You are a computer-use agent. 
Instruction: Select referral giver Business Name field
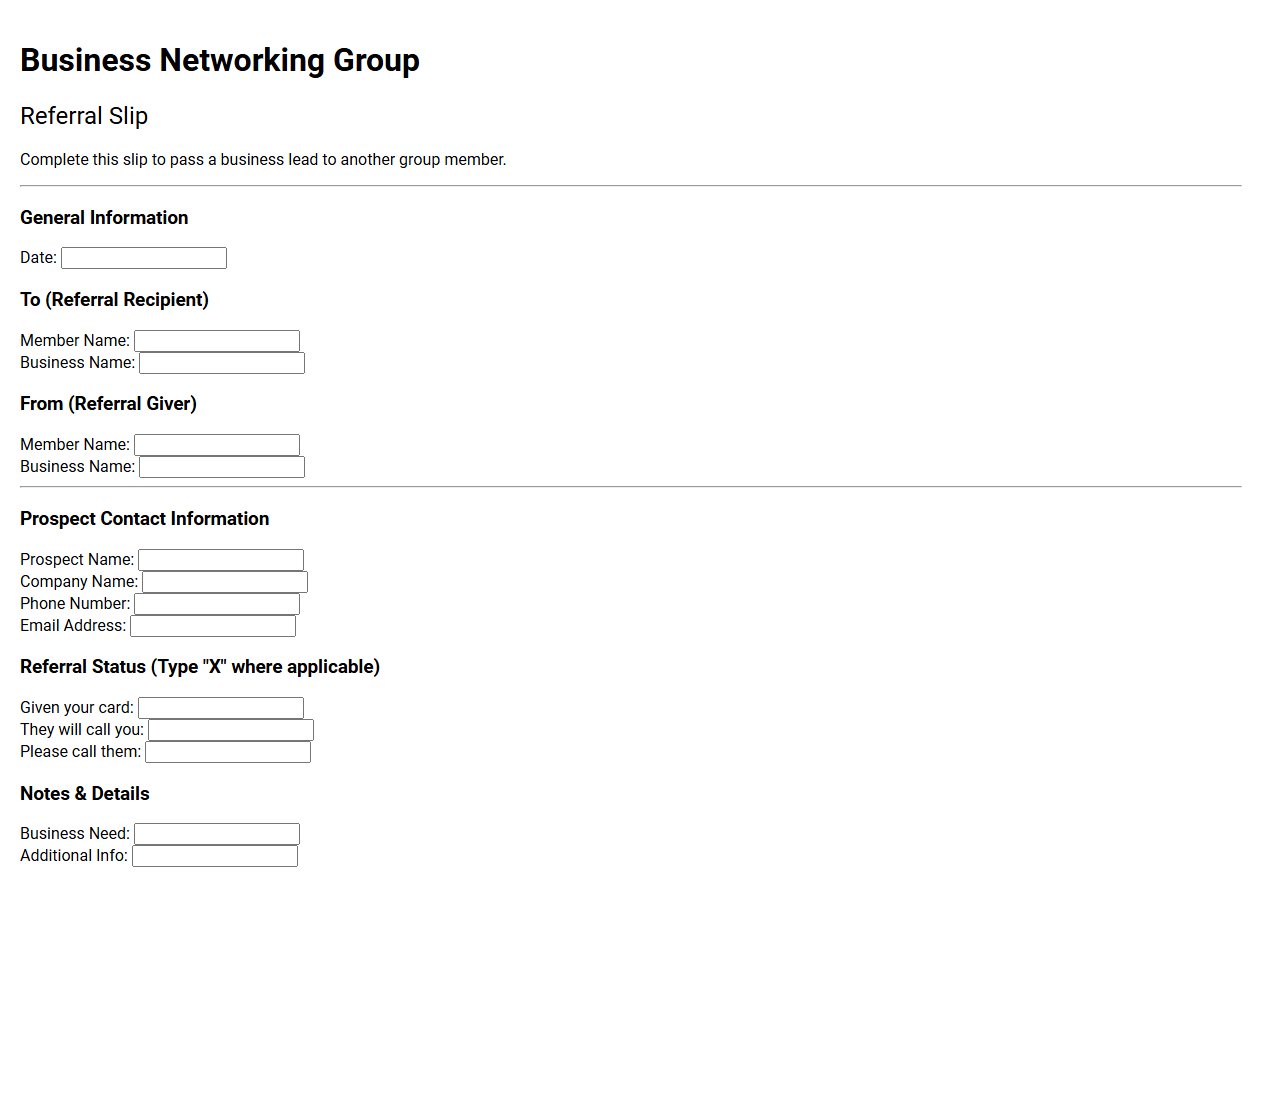tap(222, 467)
